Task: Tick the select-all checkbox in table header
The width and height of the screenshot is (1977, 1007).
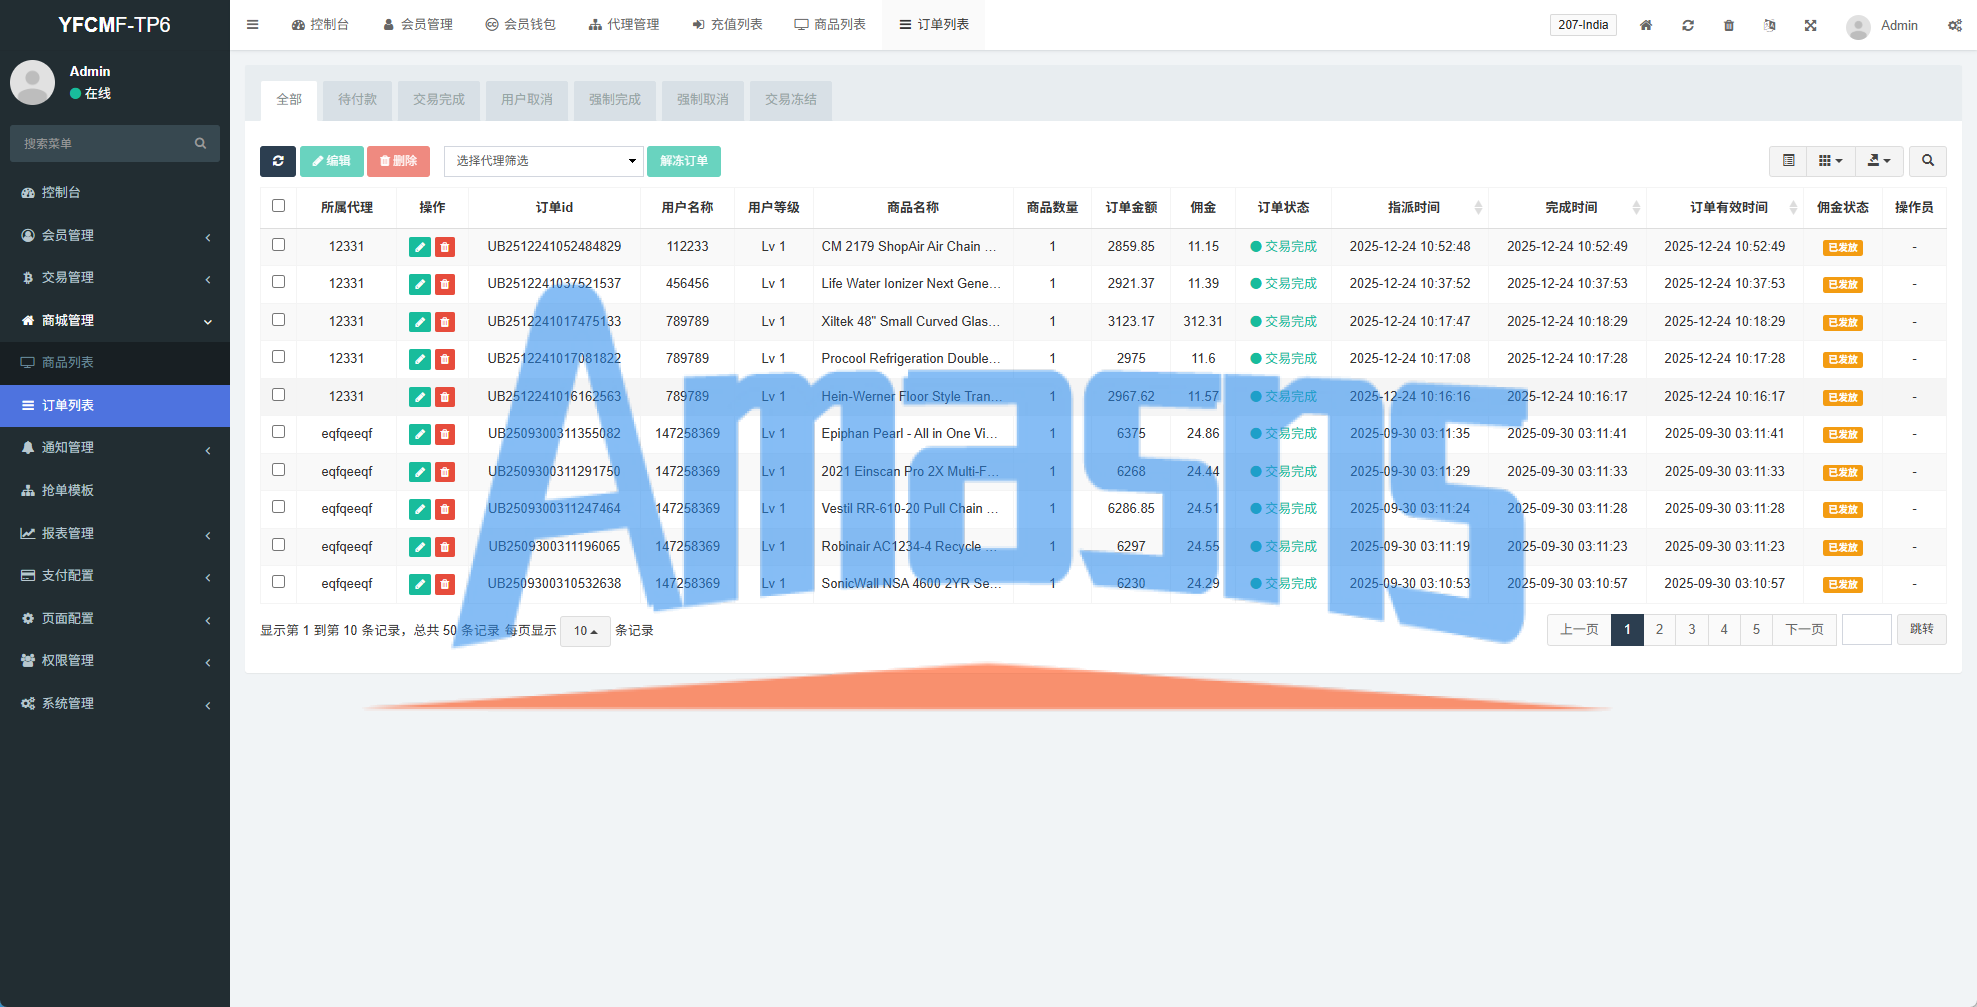Action: [x=279, y=206]
